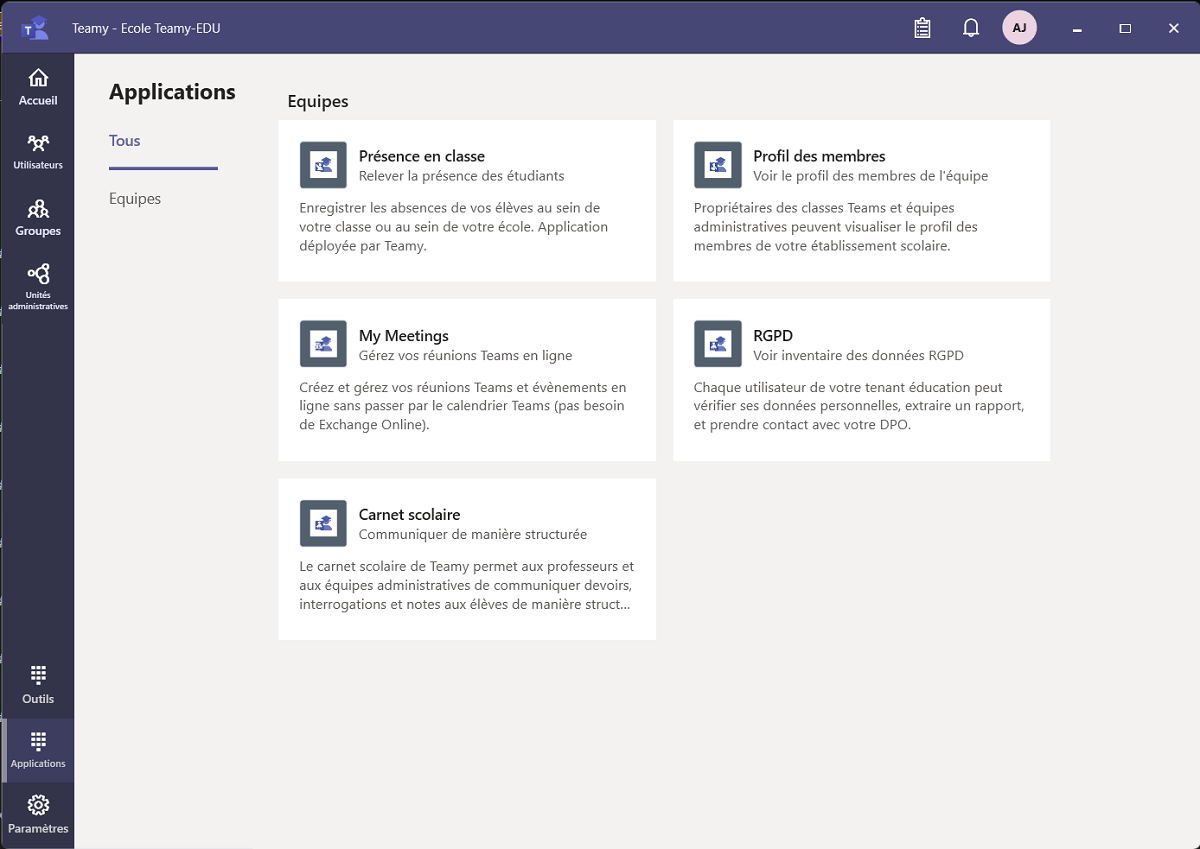Open Paramètres gear icon

[38, 805]
